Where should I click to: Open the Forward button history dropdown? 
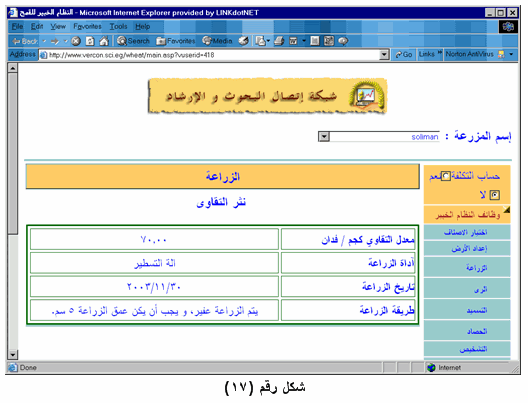pos(66,41)
